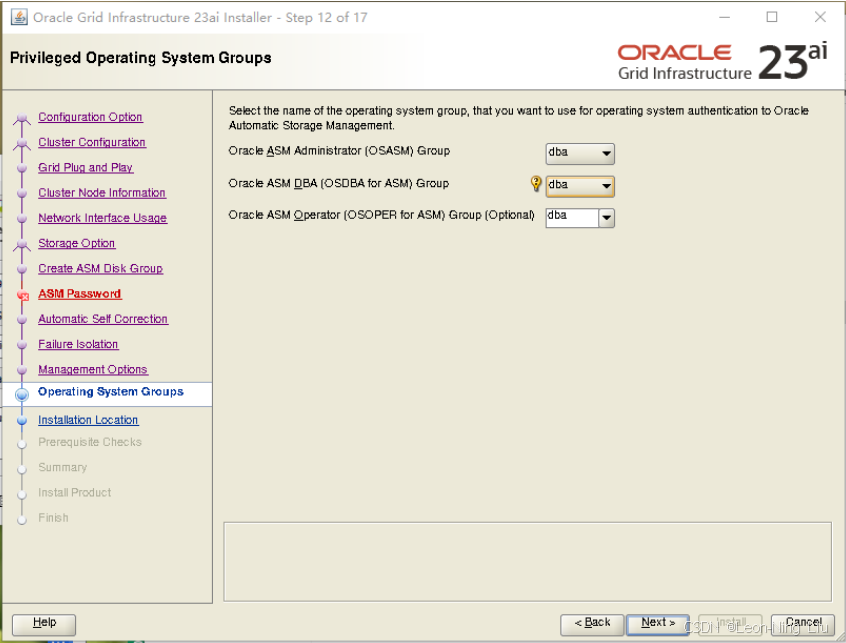
Task: Click the current-step bullet for Operating System Groups
Action: click(x=22, y=395)
